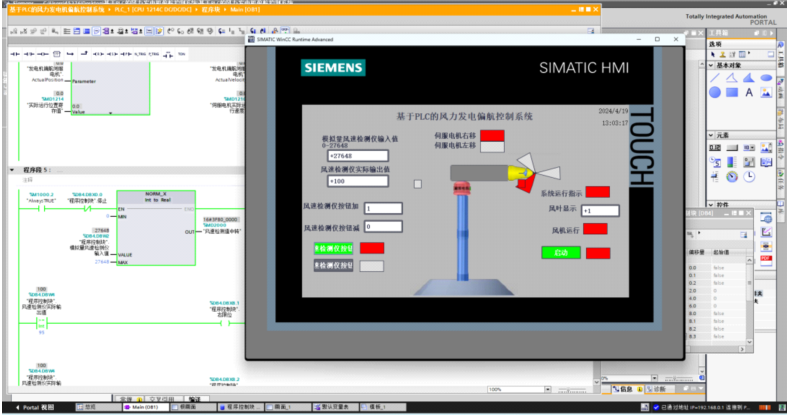This screenshot has height=415, width=787.
Task: Select the Graphic I/O field element
Action: pyautogui.click(x=766, y=148)
